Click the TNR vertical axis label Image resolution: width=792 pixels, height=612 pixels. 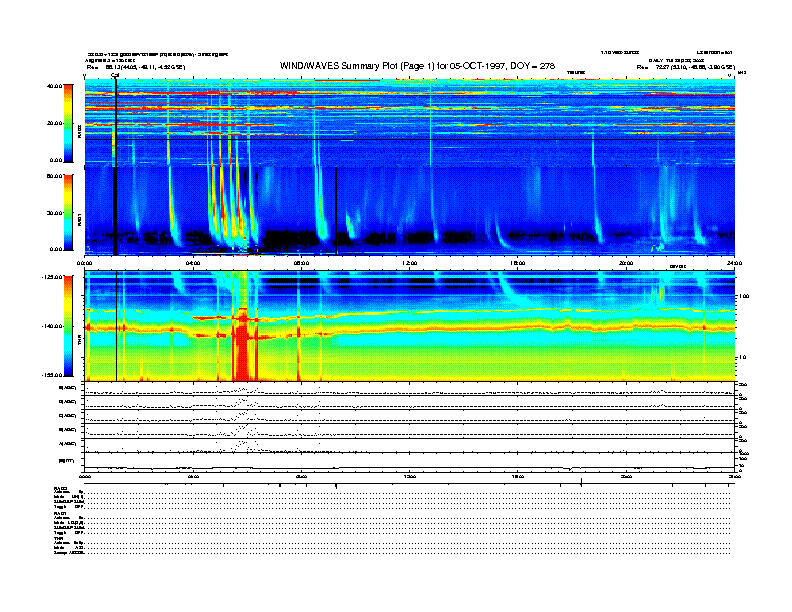[79, 342]
